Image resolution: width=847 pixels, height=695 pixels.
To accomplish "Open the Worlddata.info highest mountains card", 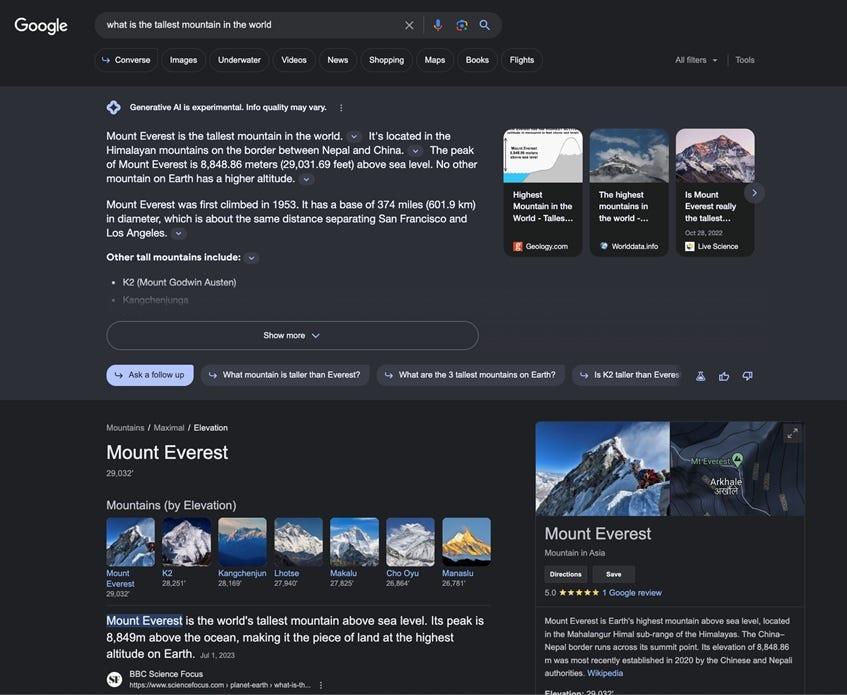I will point(629,192).
